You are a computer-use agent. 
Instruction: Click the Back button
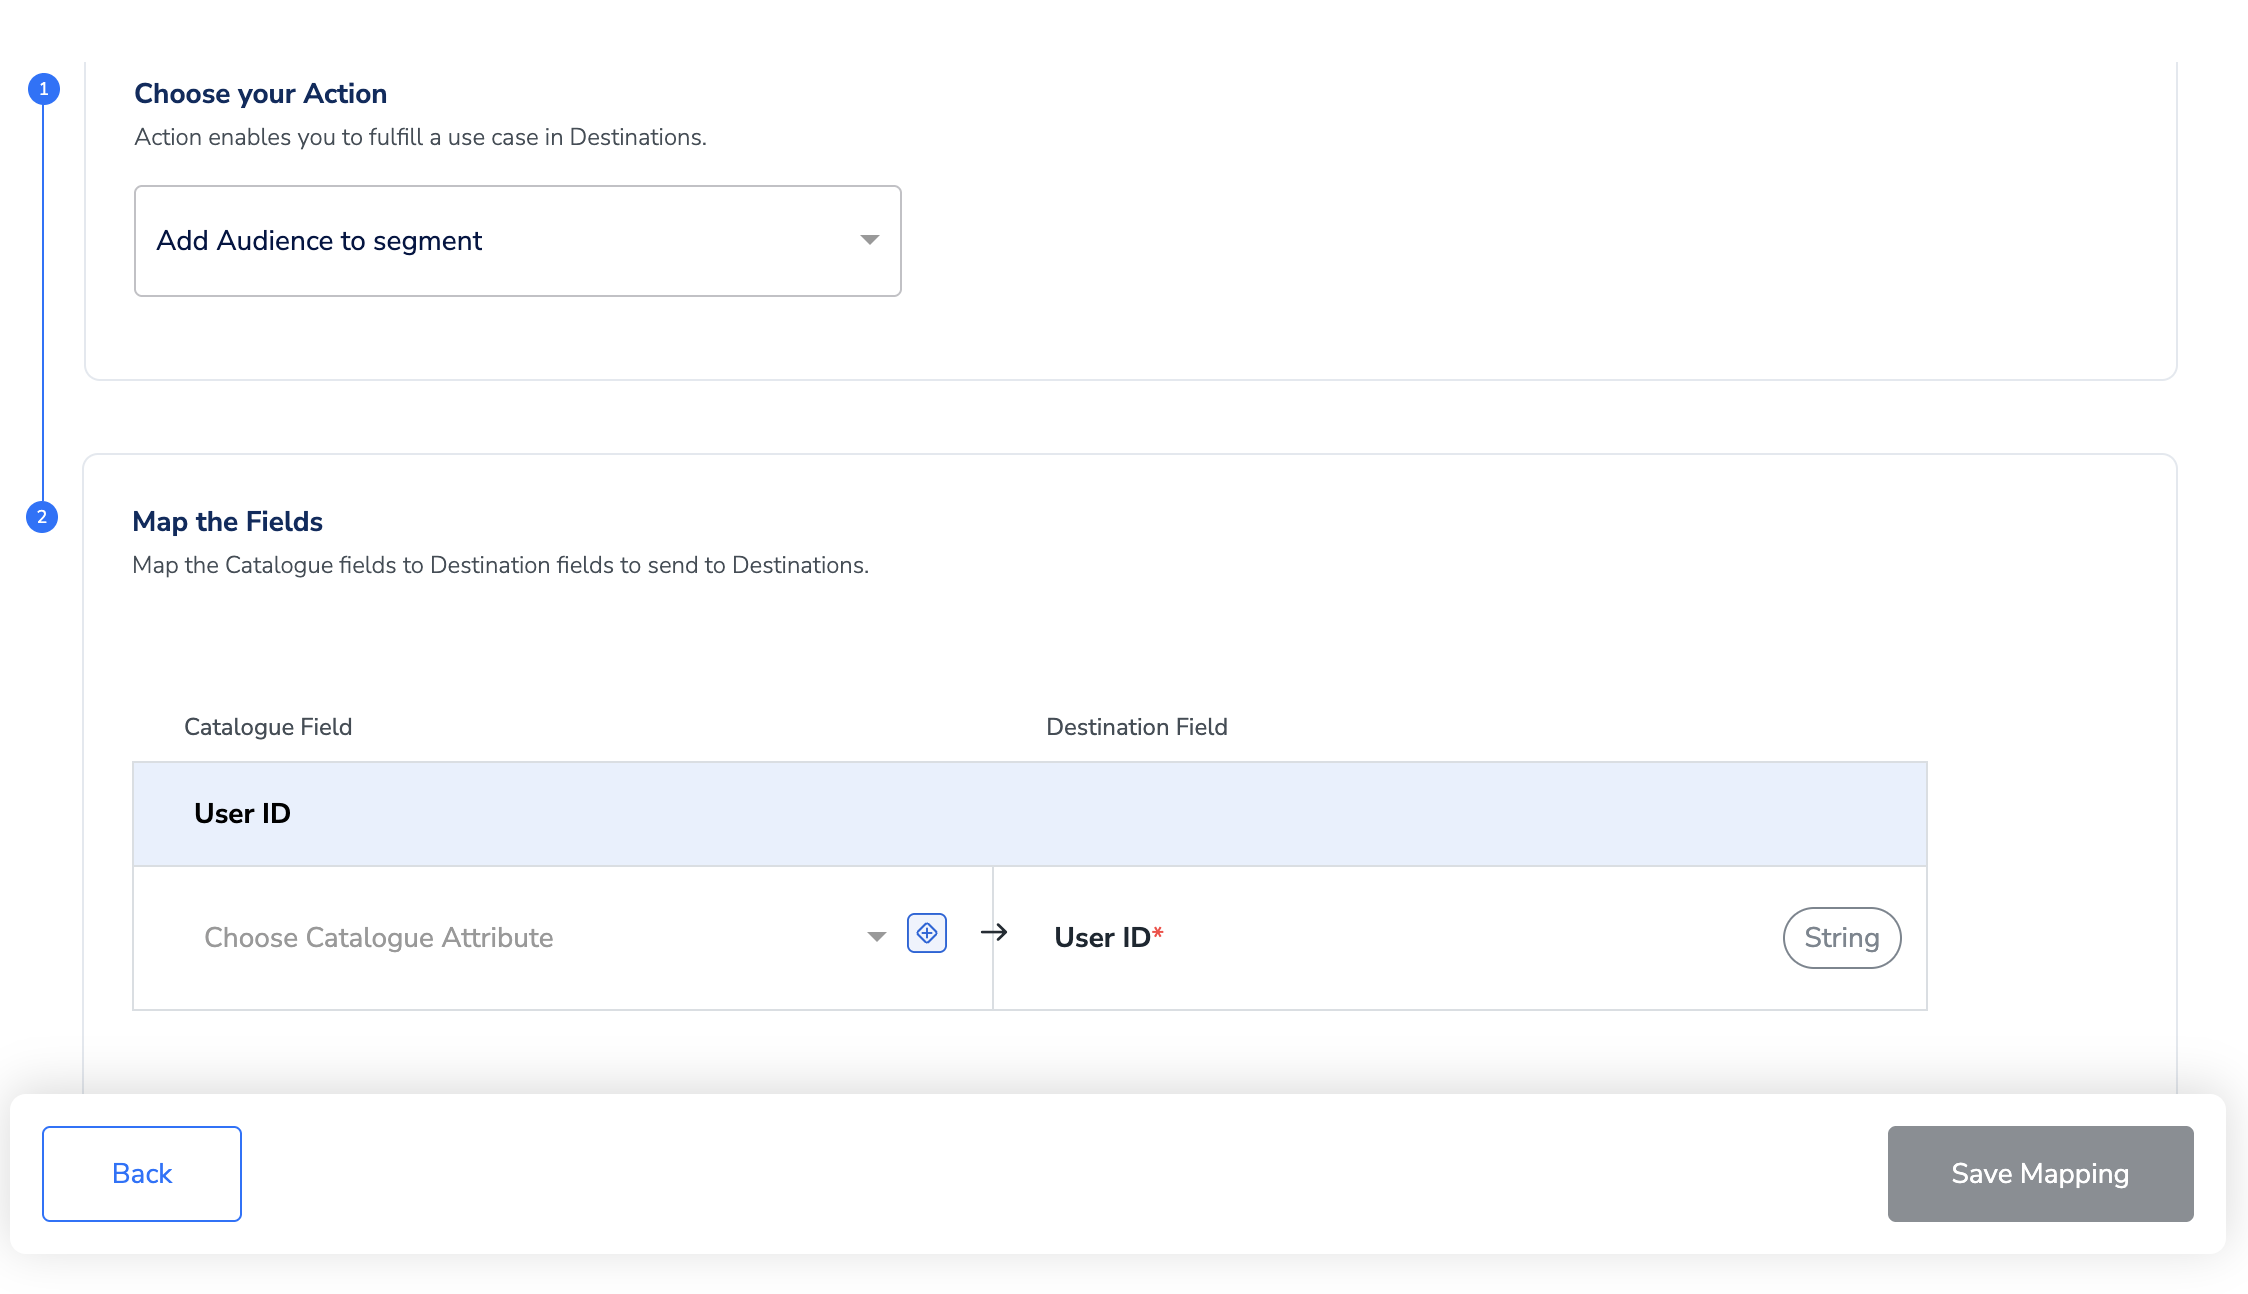[x=142, y=1173]
